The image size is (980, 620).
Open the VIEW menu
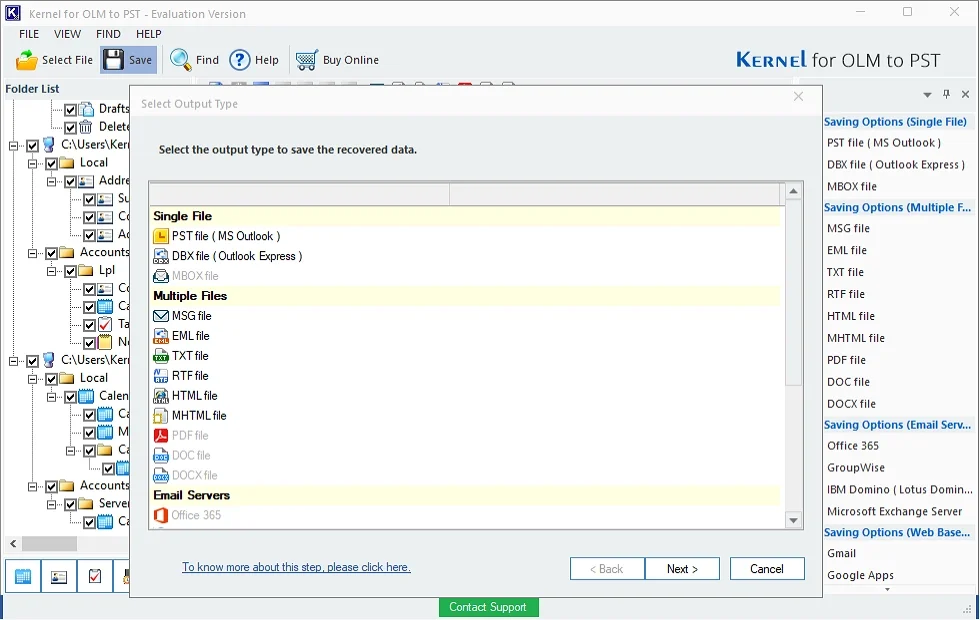[67, 34]
